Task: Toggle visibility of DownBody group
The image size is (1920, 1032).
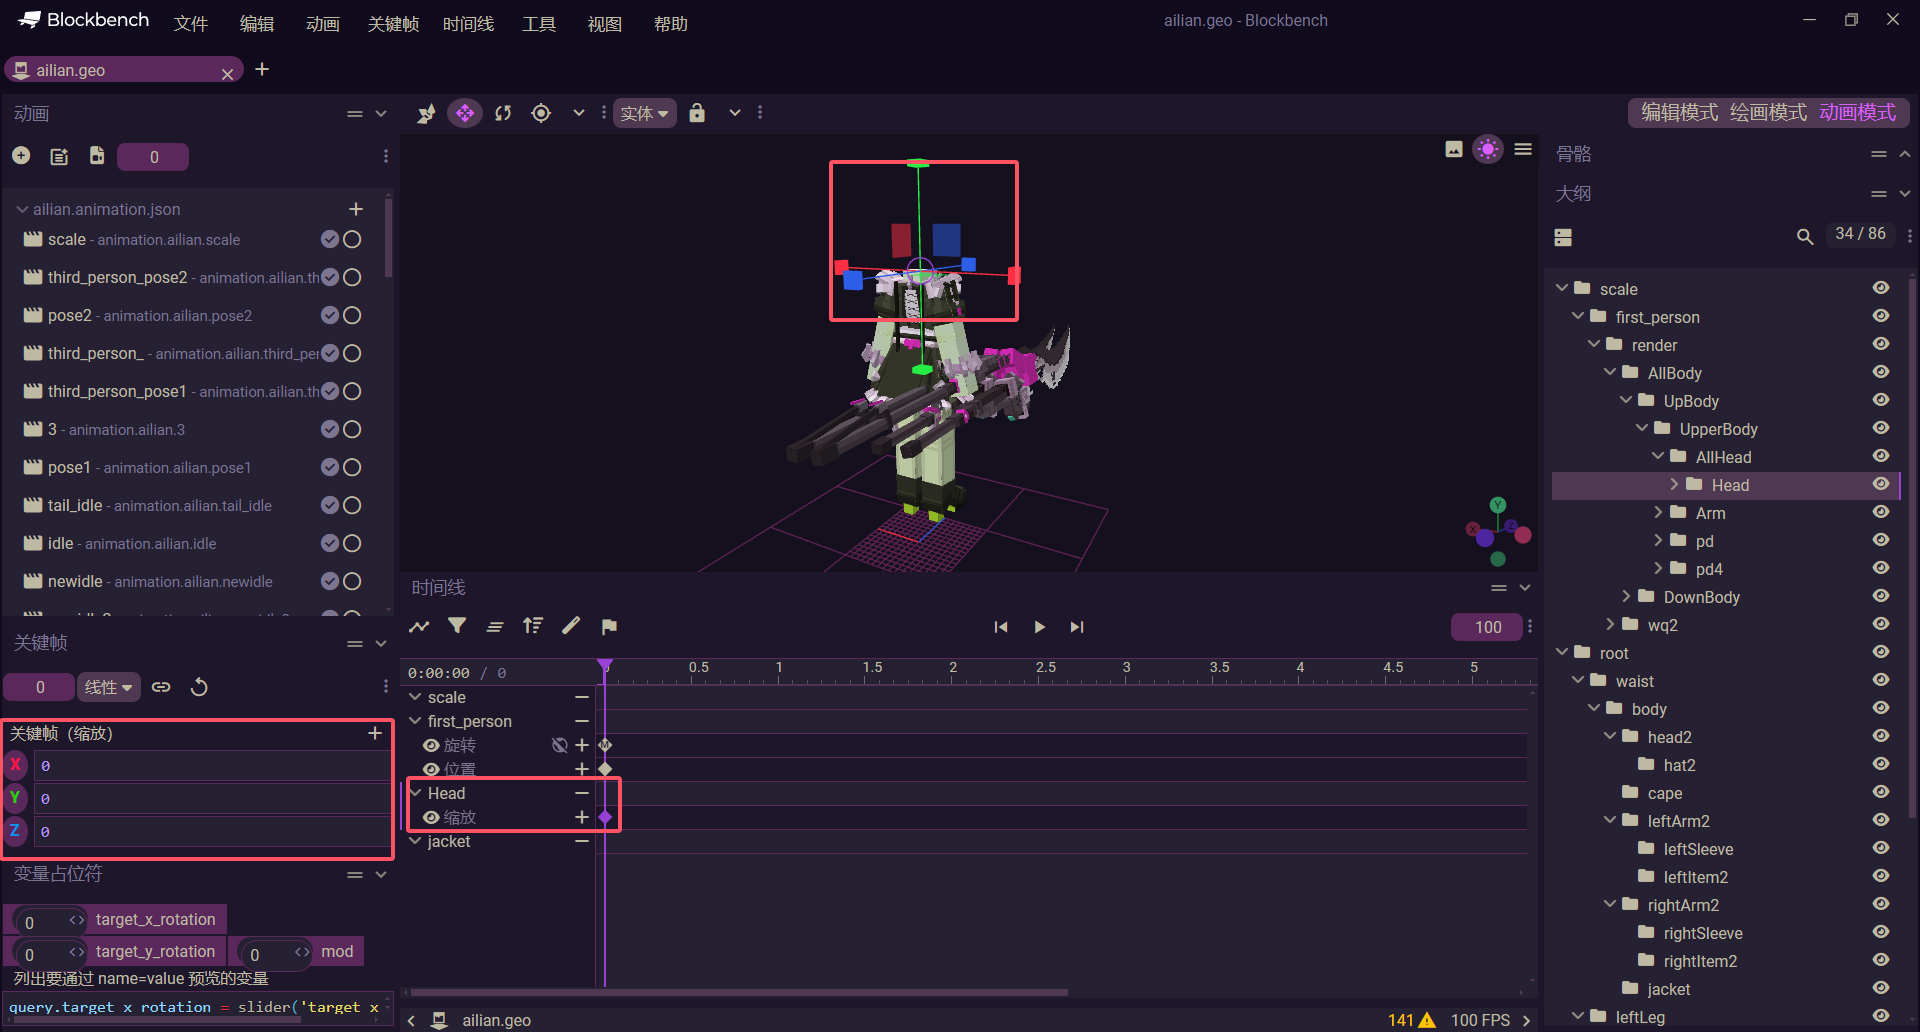Action: [1880, 596]
